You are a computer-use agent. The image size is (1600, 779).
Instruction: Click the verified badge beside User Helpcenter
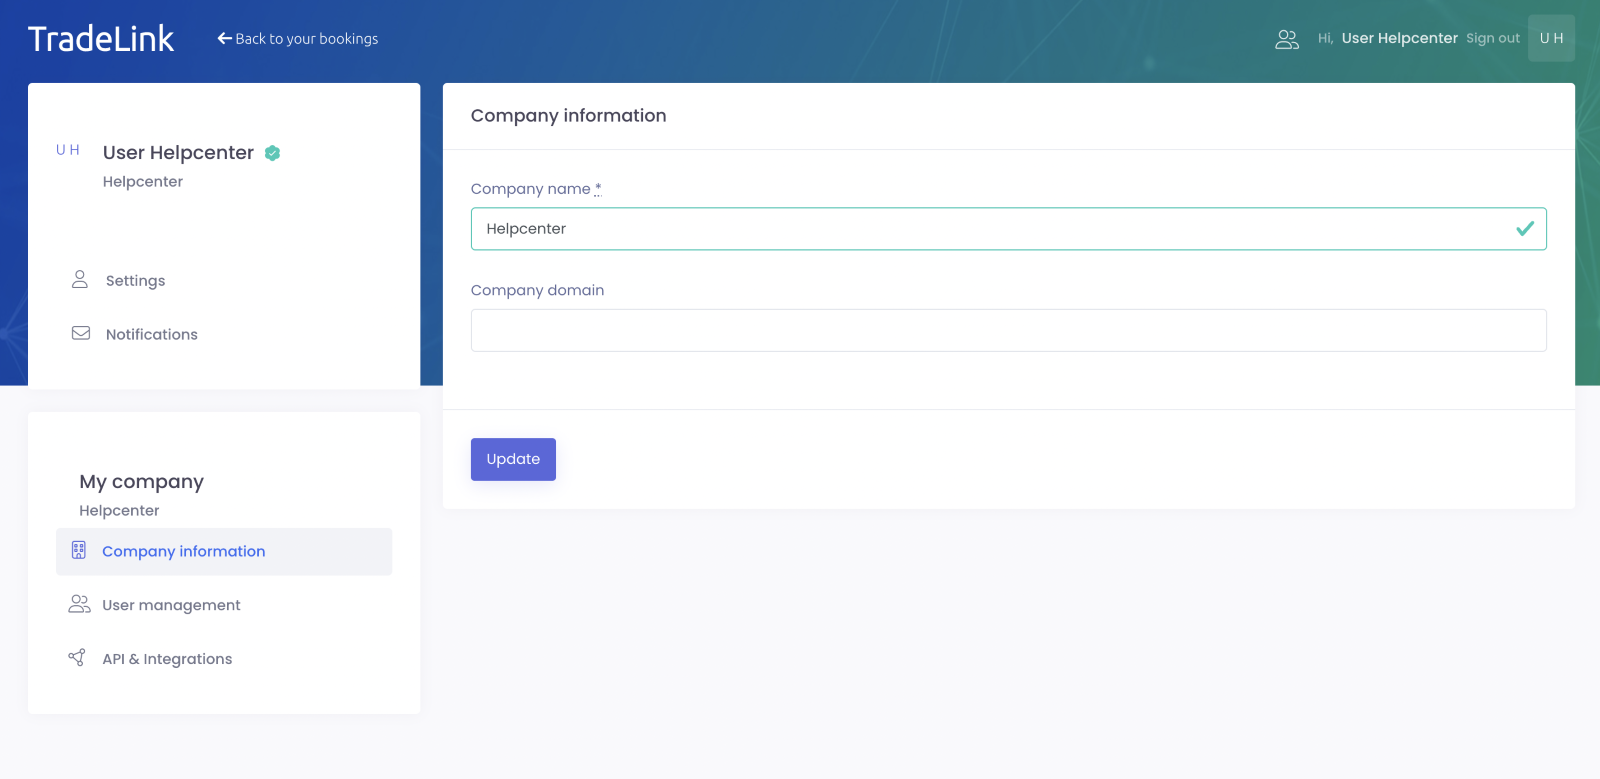coord(273,153)
